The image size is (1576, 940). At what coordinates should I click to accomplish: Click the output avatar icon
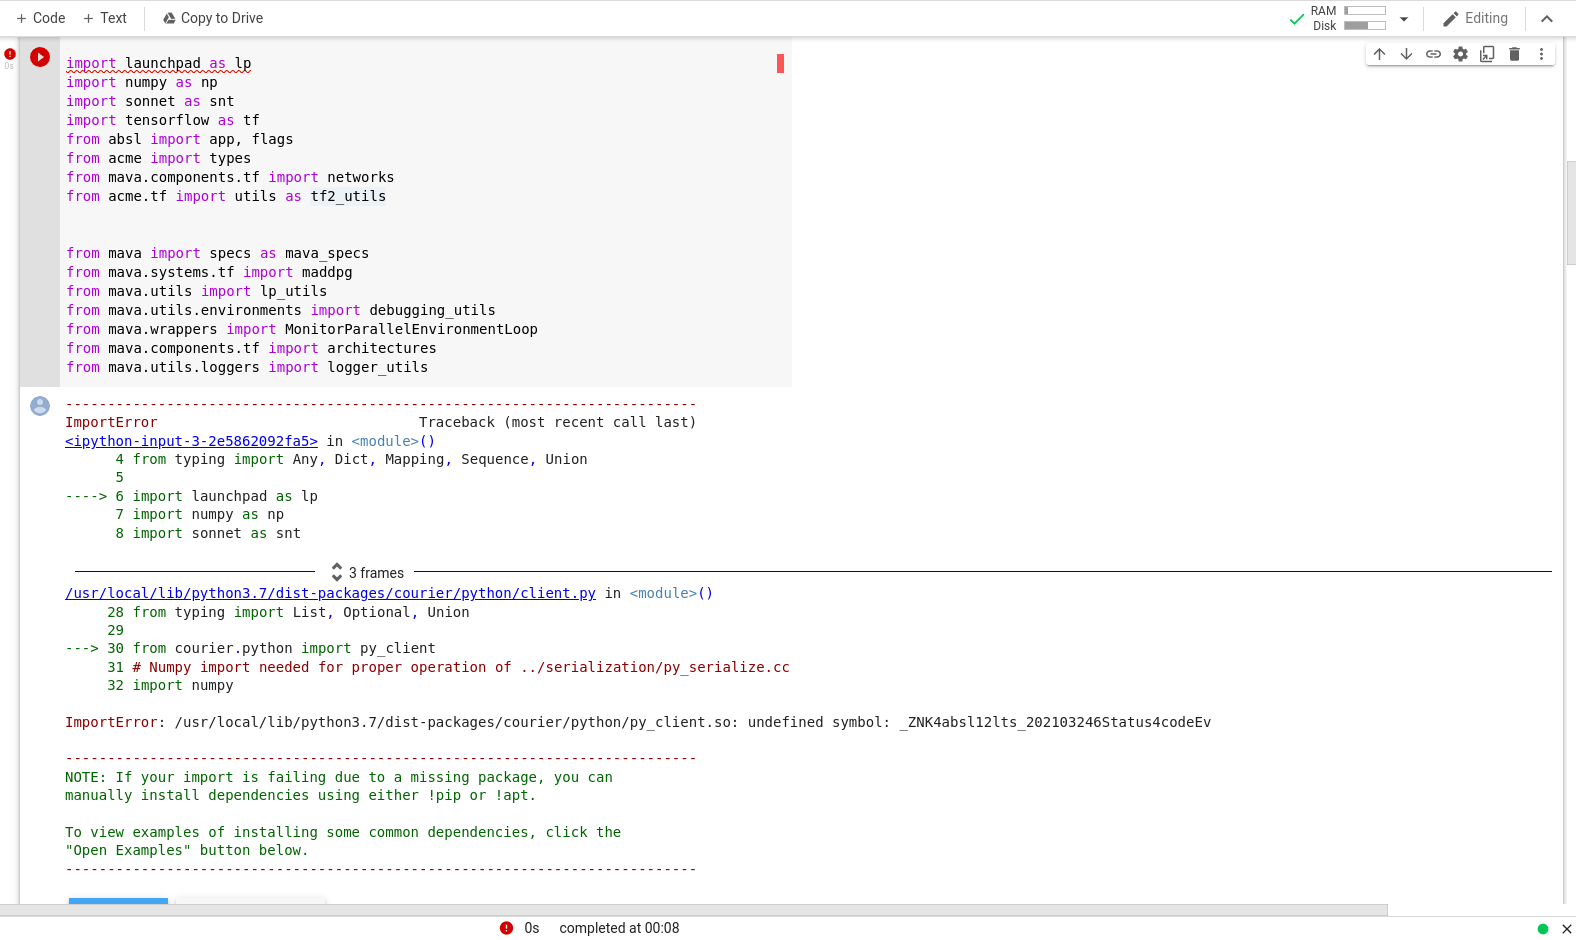pos(40,406)
